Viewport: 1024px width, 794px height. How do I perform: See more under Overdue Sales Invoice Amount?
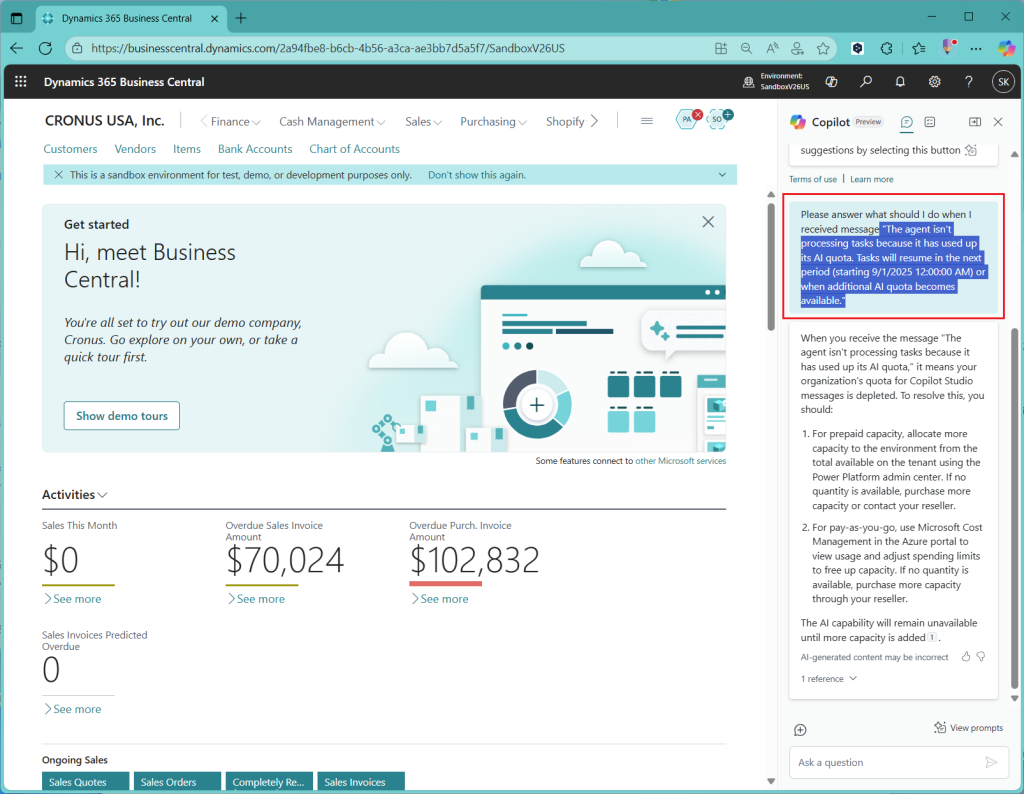pyautogui.click(x=256, y=599)
